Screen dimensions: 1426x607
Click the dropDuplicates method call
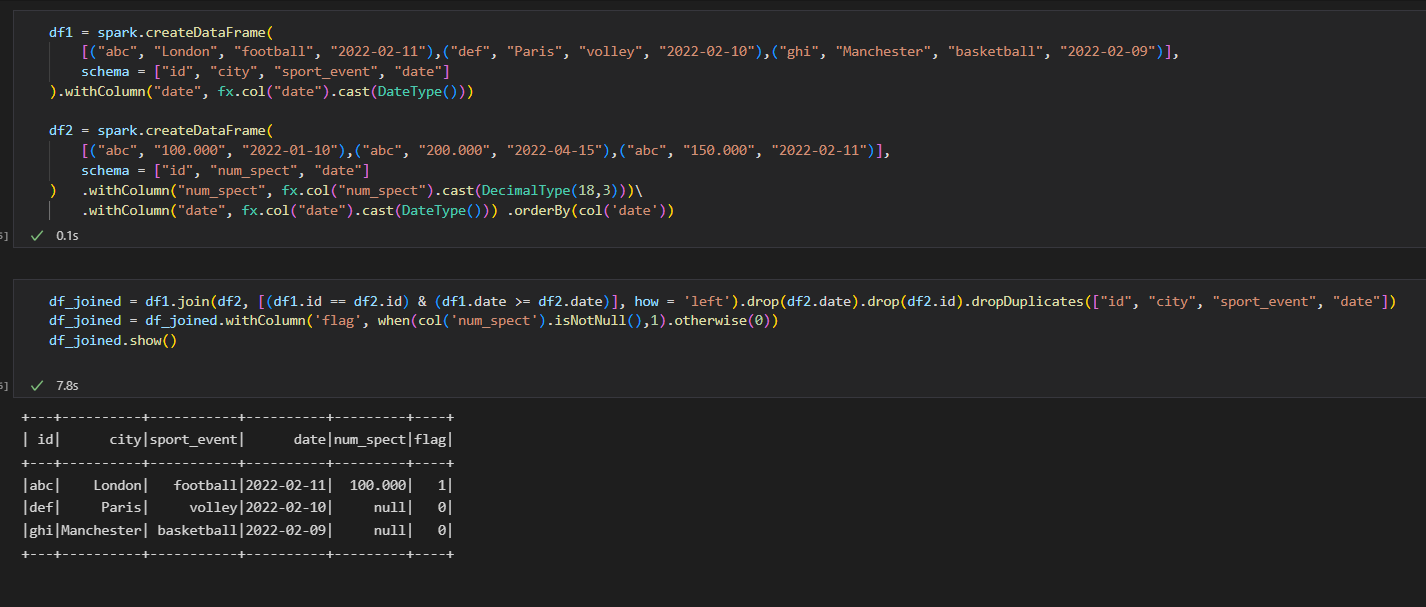(x=1030, y=301)
